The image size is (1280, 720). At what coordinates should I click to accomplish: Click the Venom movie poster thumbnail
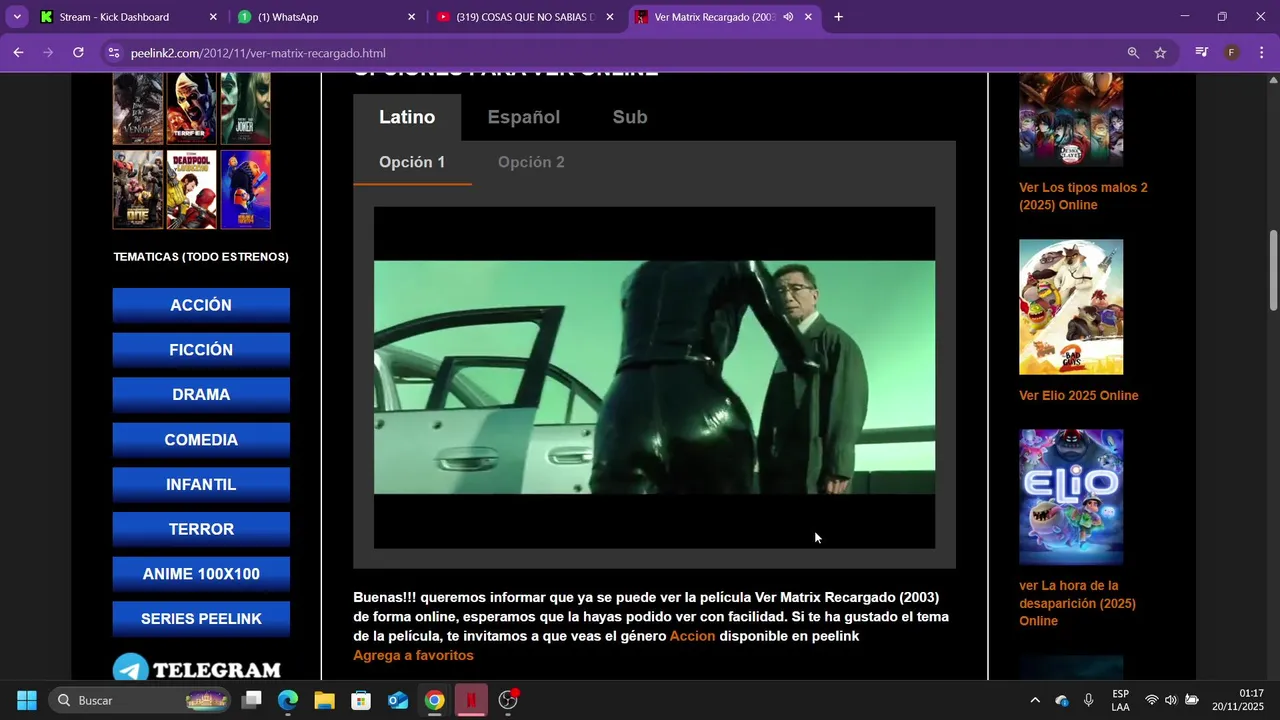[x=138, y=108]
